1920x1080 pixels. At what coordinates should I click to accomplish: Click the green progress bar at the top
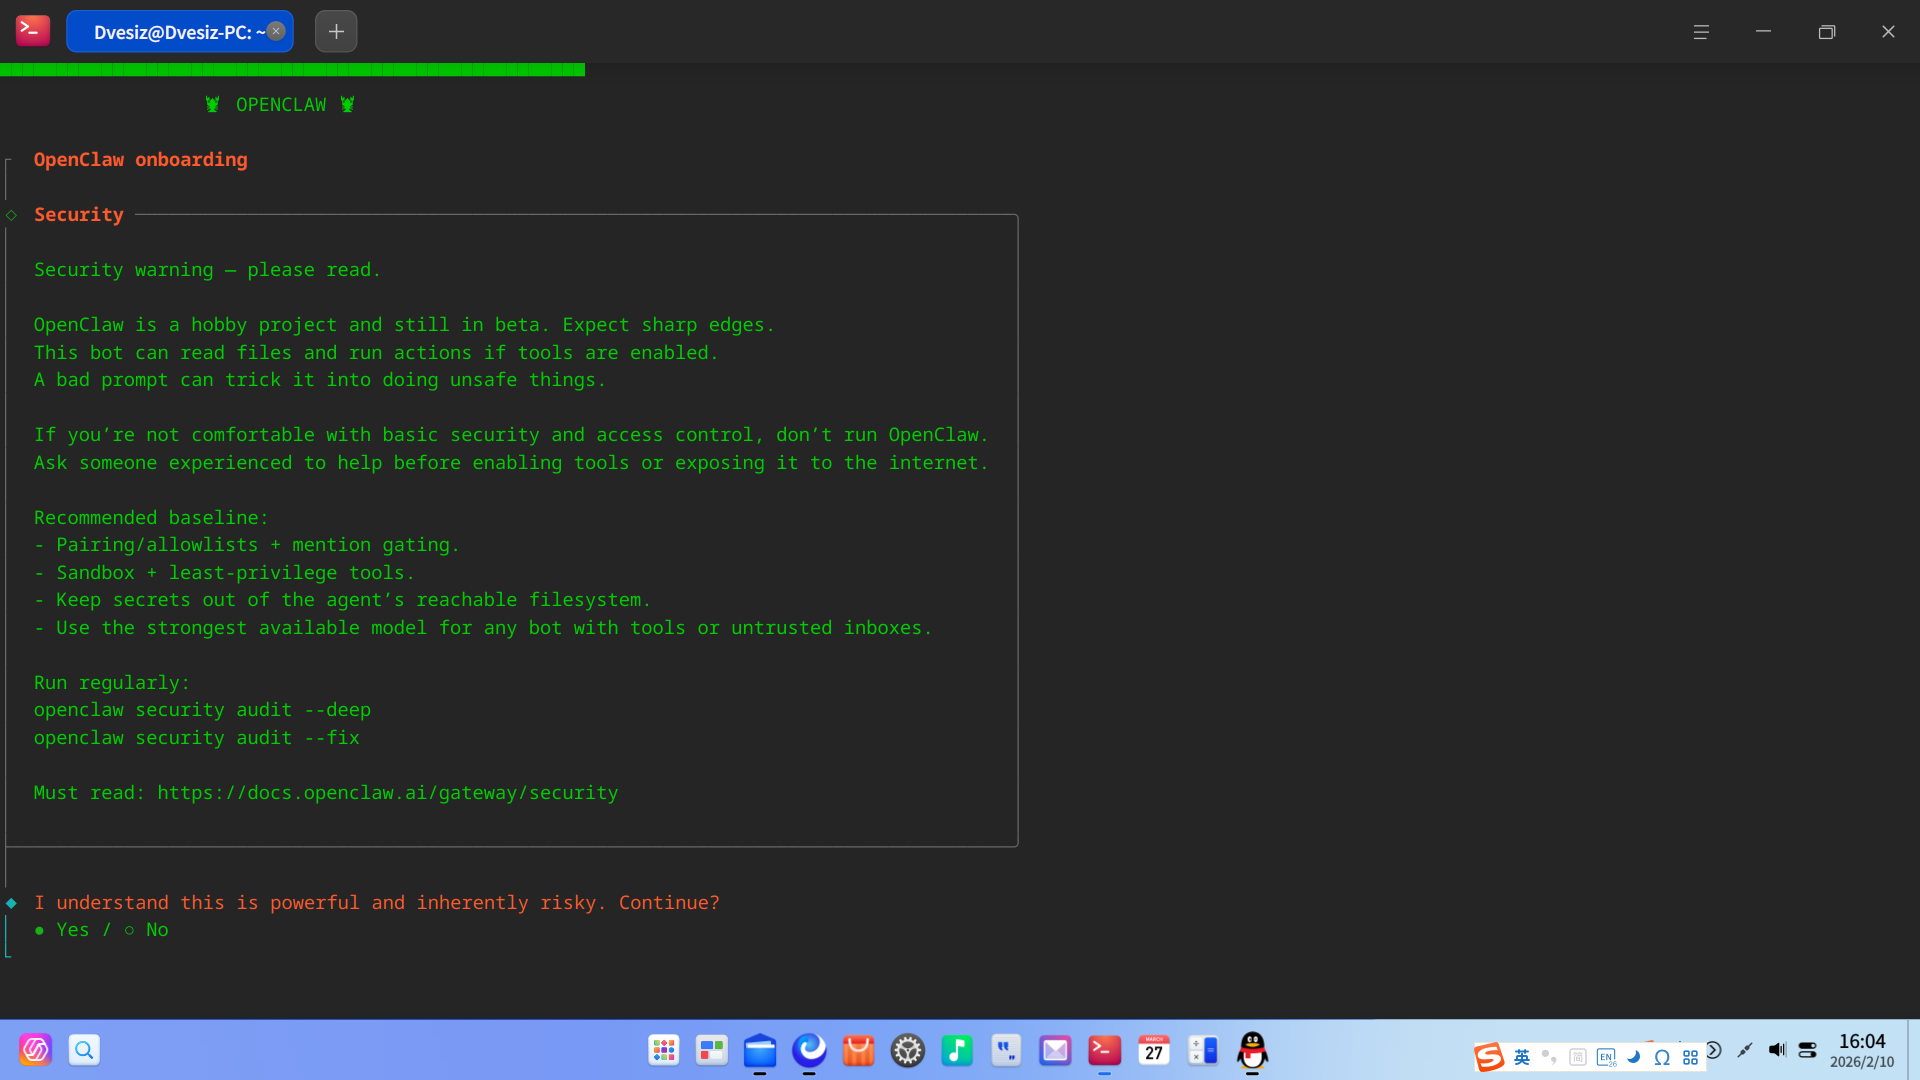[x=292, y=69]
